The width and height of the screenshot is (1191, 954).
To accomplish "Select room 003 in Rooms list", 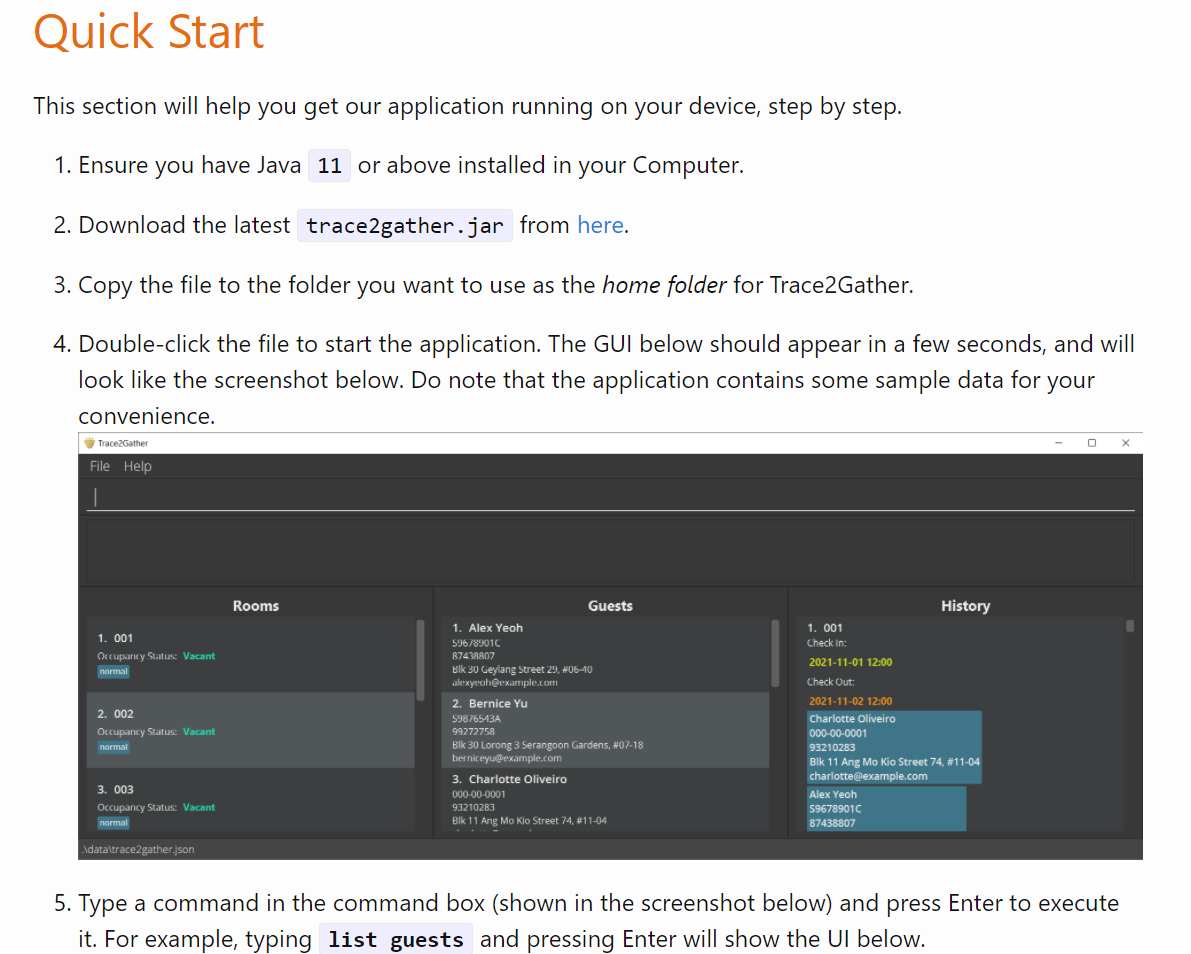I will pos(251,800).
